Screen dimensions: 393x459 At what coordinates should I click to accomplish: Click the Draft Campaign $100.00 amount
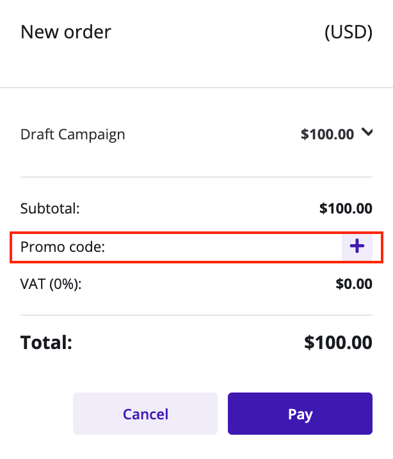pyautogui.click(x=327, y=134)
